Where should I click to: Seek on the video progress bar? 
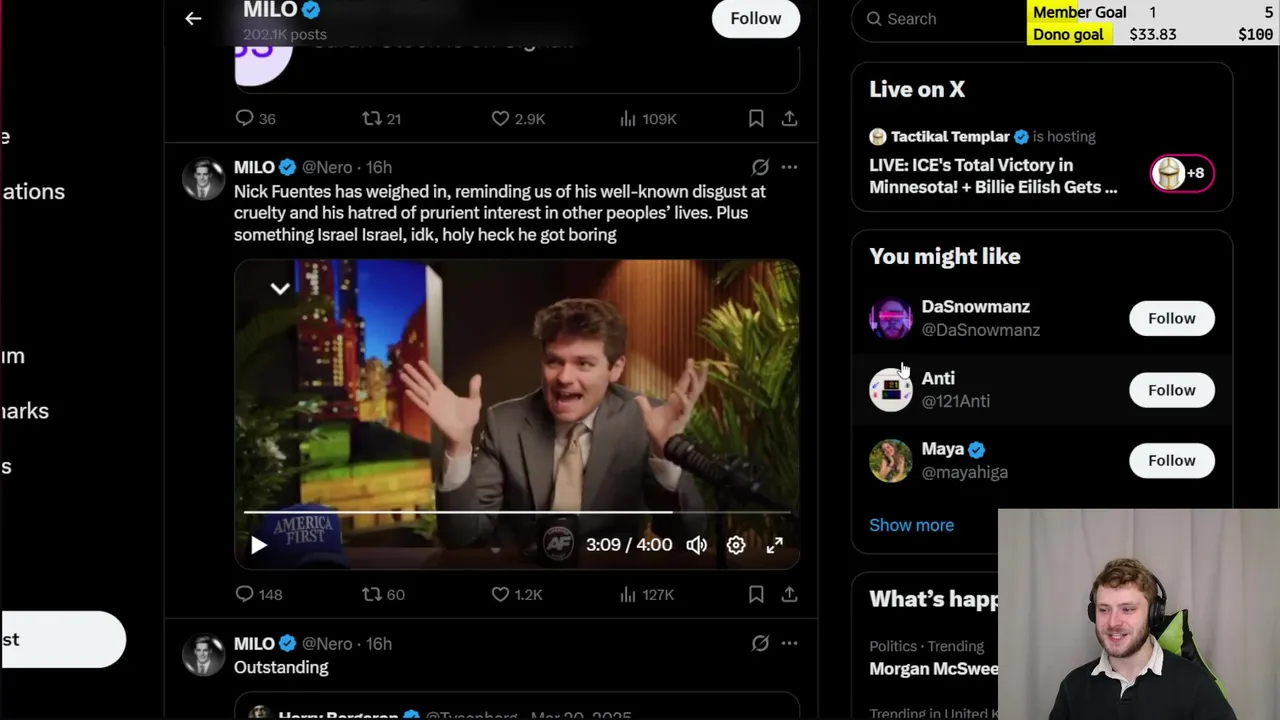[x=517, y=512]
